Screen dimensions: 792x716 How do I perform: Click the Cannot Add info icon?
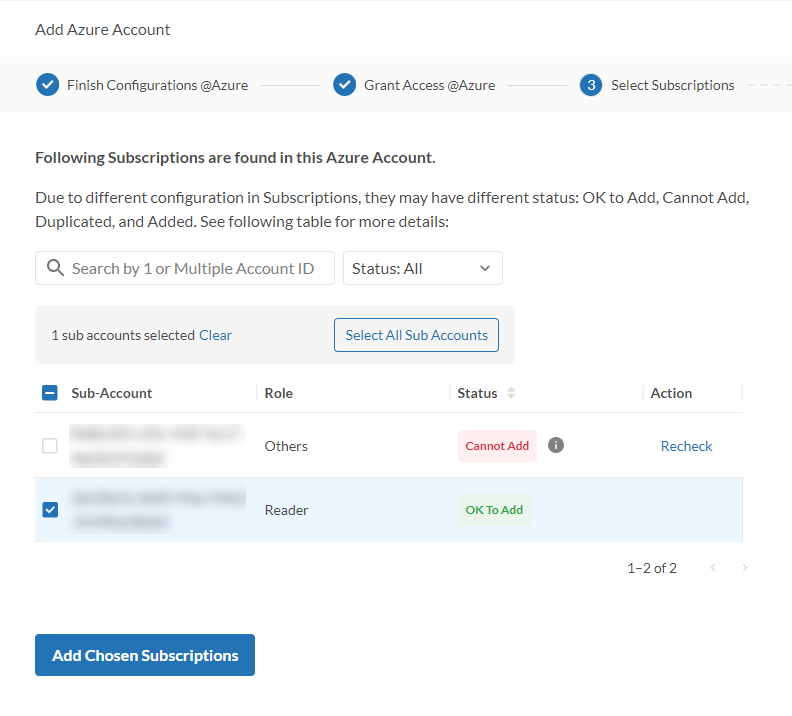click(x=556, y=445)
